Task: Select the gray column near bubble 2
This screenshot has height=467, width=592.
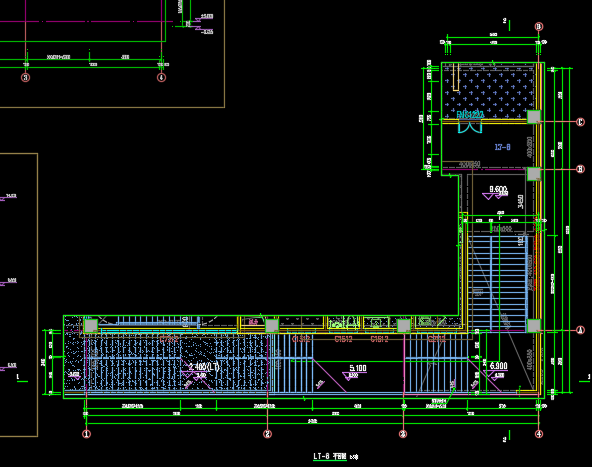Action: pyautogui.click(x=272, y=325)
